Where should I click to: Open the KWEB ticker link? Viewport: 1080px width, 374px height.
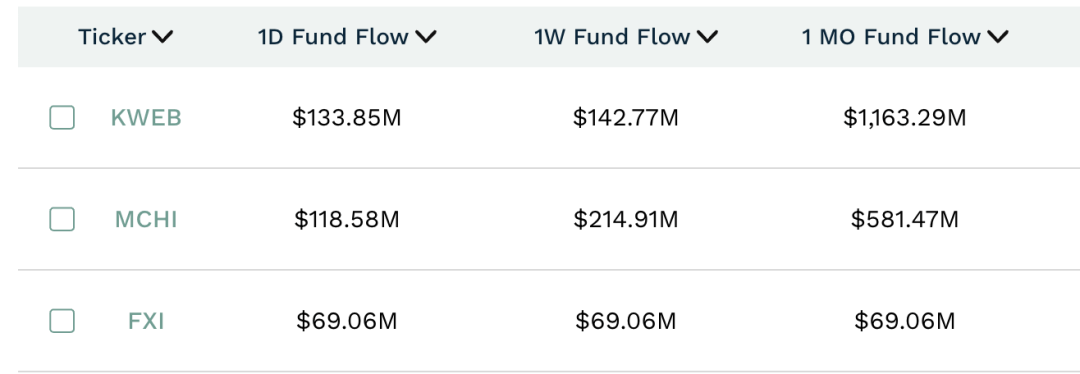tap(146, 118)
